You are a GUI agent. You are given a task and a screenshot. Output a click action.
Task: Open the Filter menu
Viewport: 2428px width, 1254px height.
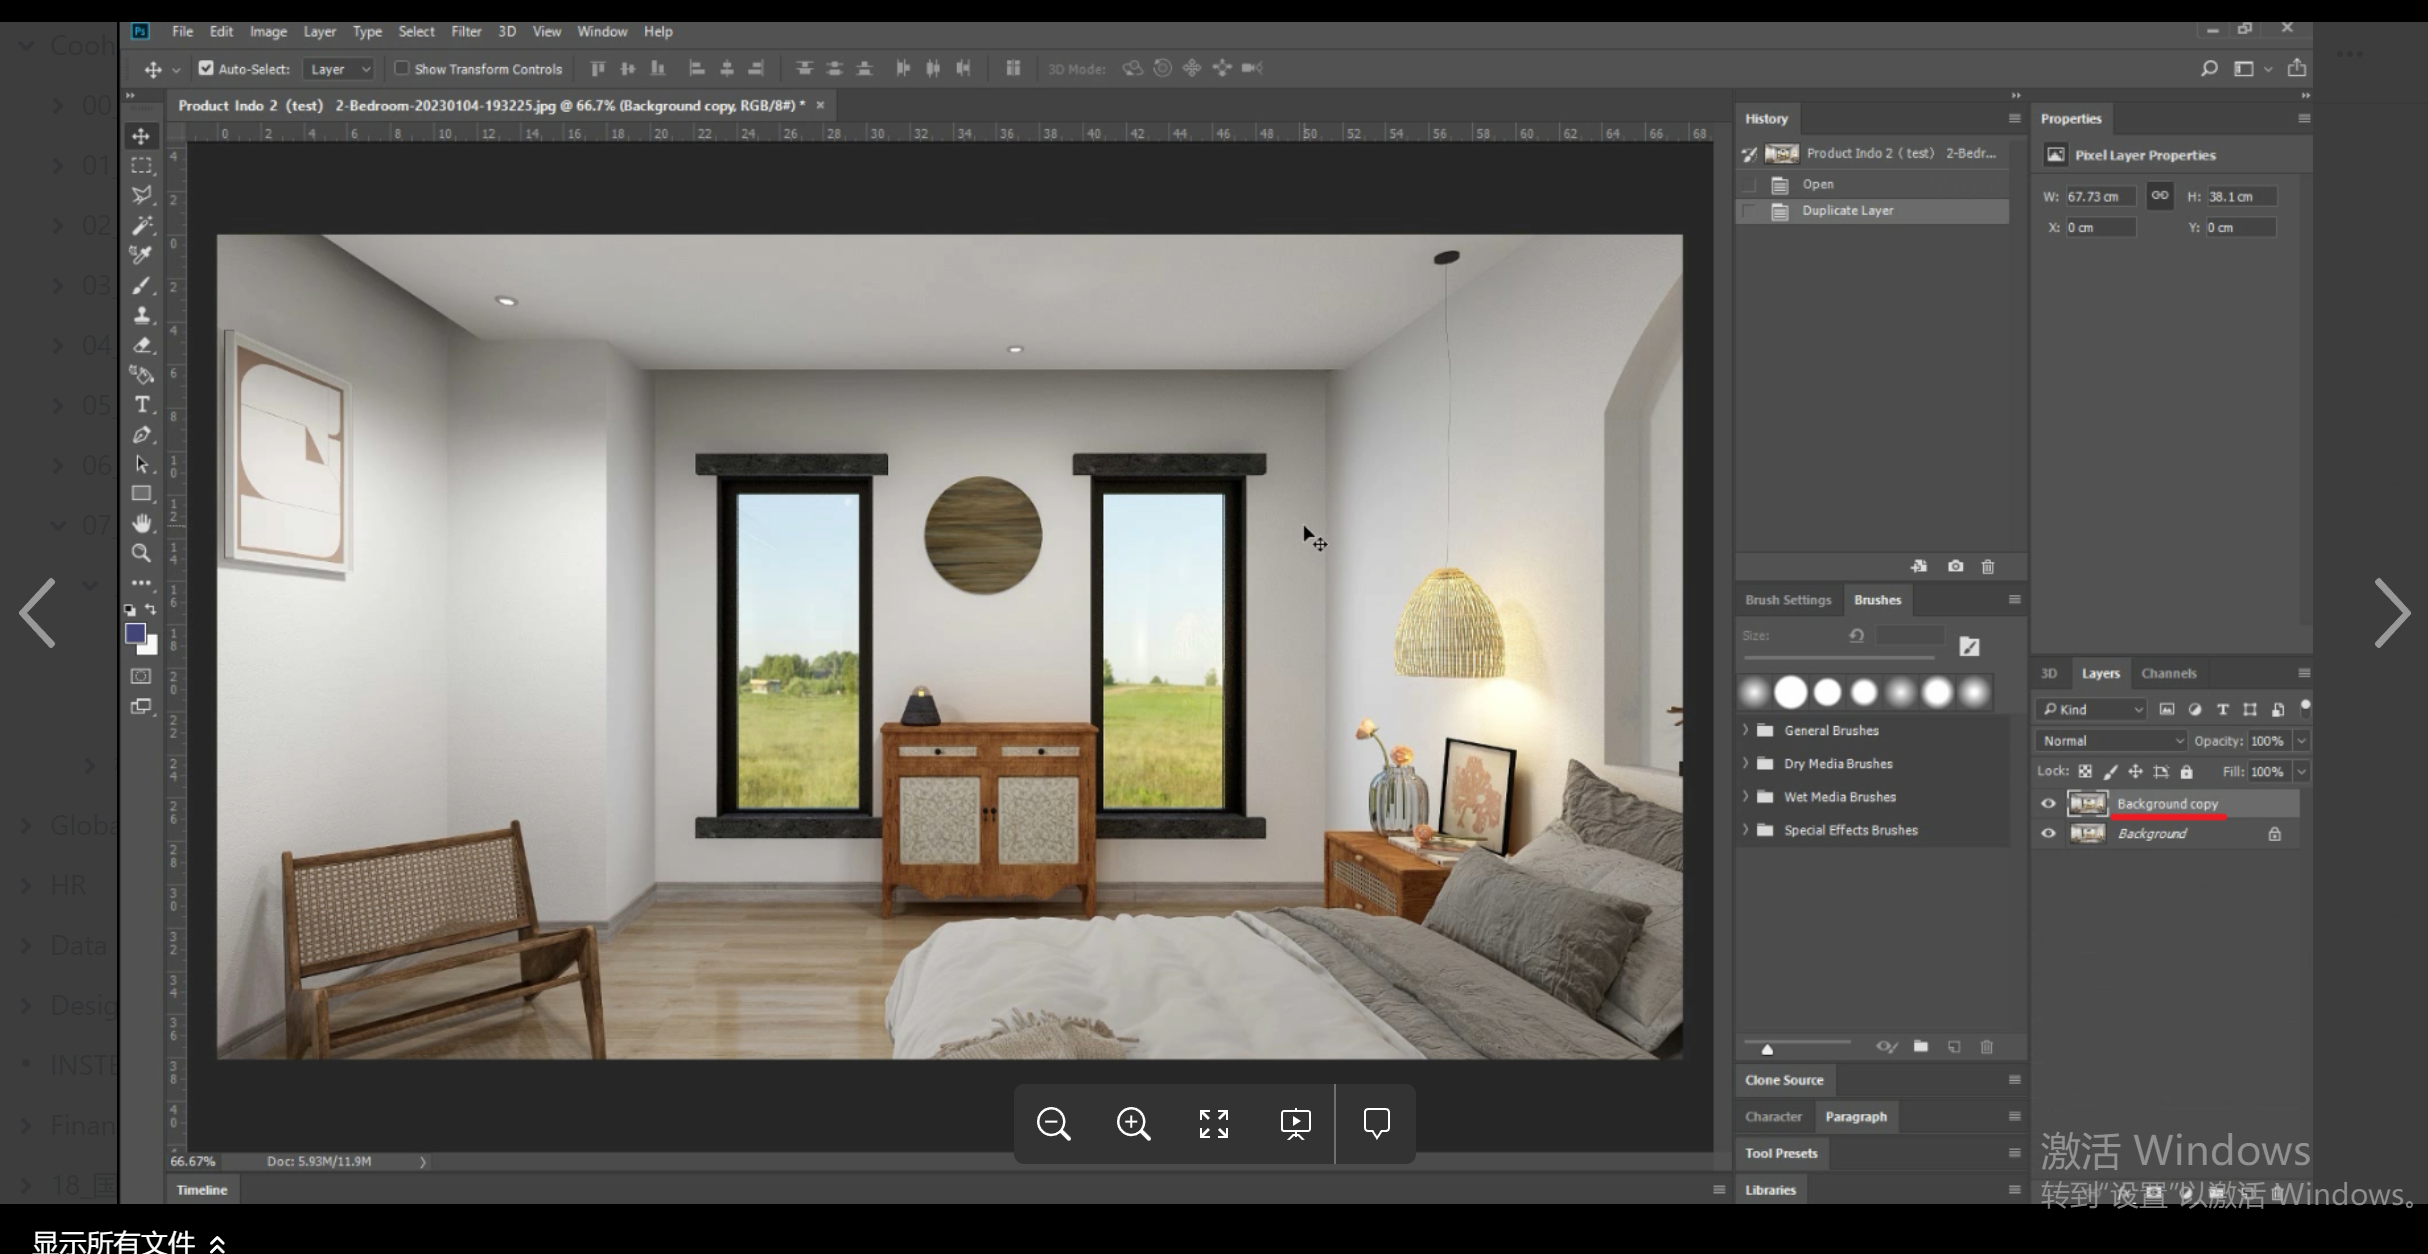466,31
